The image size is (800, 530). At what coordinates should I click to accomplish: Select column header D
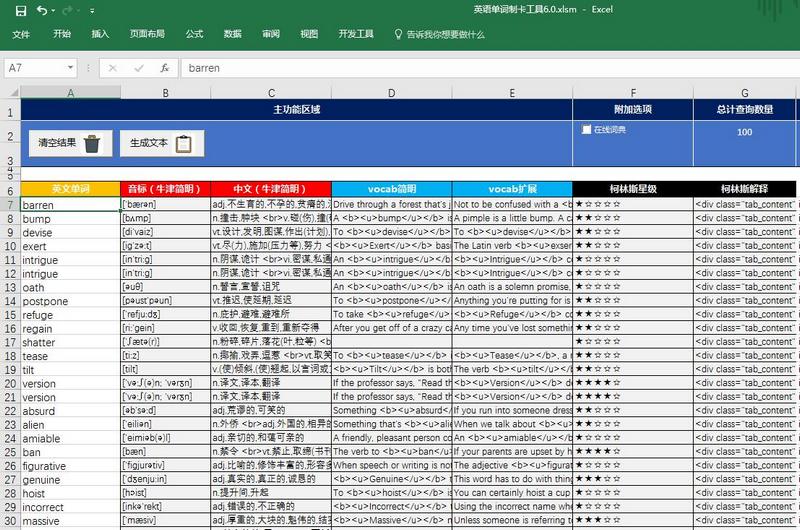coord(391,92)
